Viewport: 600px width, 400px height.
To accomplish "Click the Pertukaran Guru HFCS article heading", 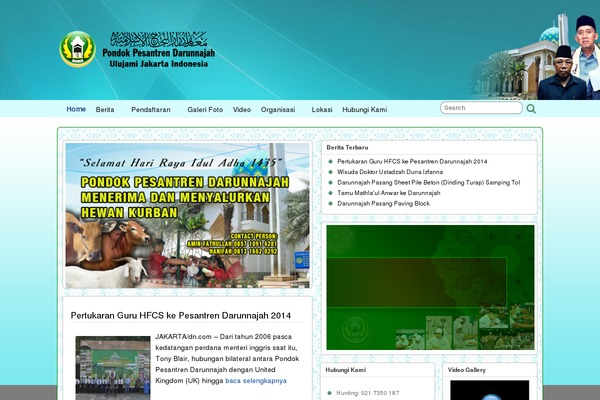I will tap(181, 316).
